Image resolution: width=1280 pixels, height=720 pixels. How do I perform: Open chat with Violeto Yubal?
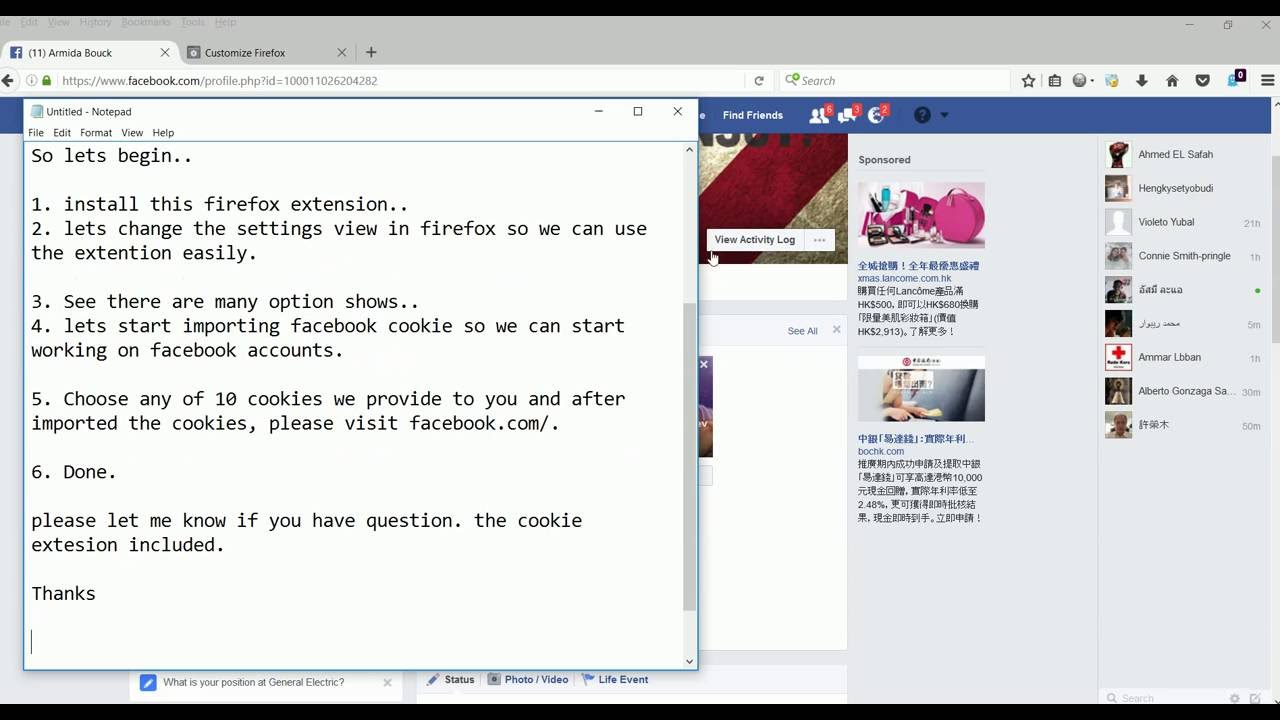pos(1184,222)
